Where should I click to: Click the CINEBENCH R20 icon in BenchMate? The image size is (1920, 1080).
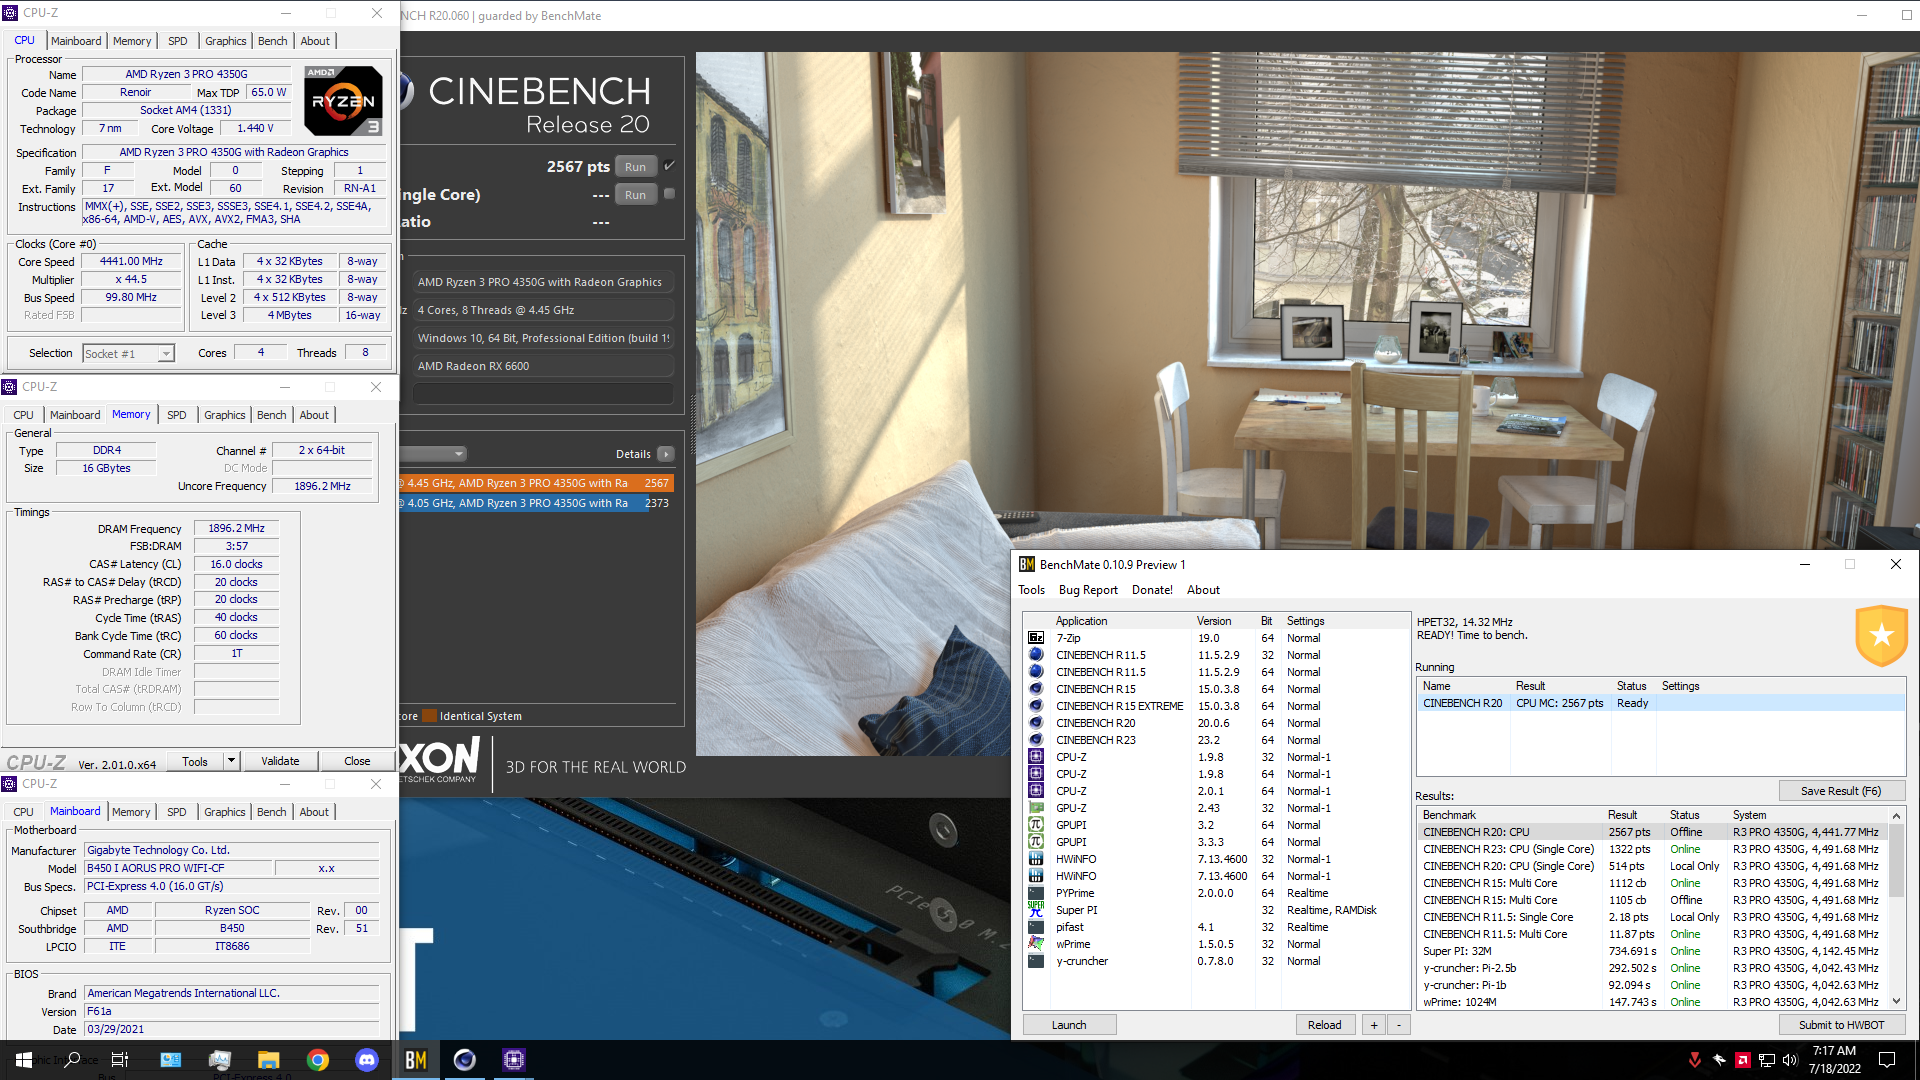[1036, 723]
